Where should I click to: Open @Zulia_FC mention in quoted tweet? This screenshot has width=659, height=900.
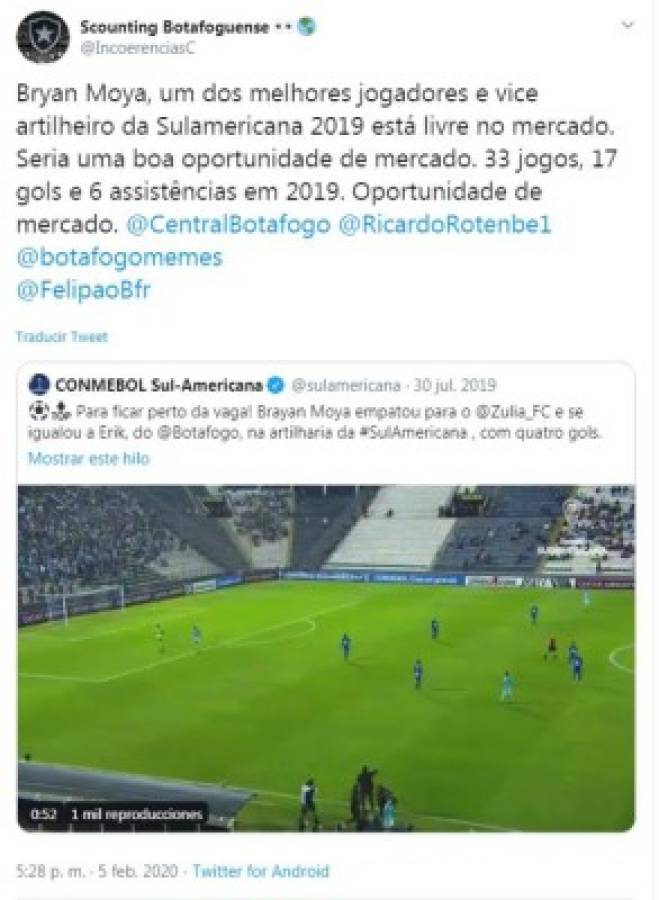coord(506,412)
